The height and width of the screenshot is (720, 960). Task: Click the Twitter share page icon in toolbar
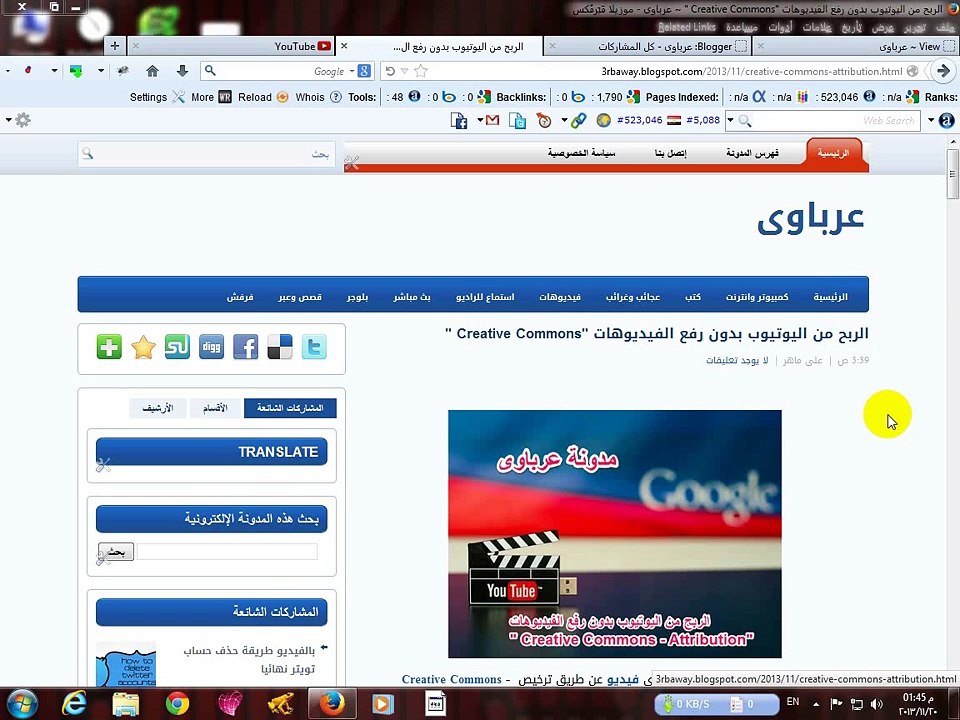coord(518,121)
